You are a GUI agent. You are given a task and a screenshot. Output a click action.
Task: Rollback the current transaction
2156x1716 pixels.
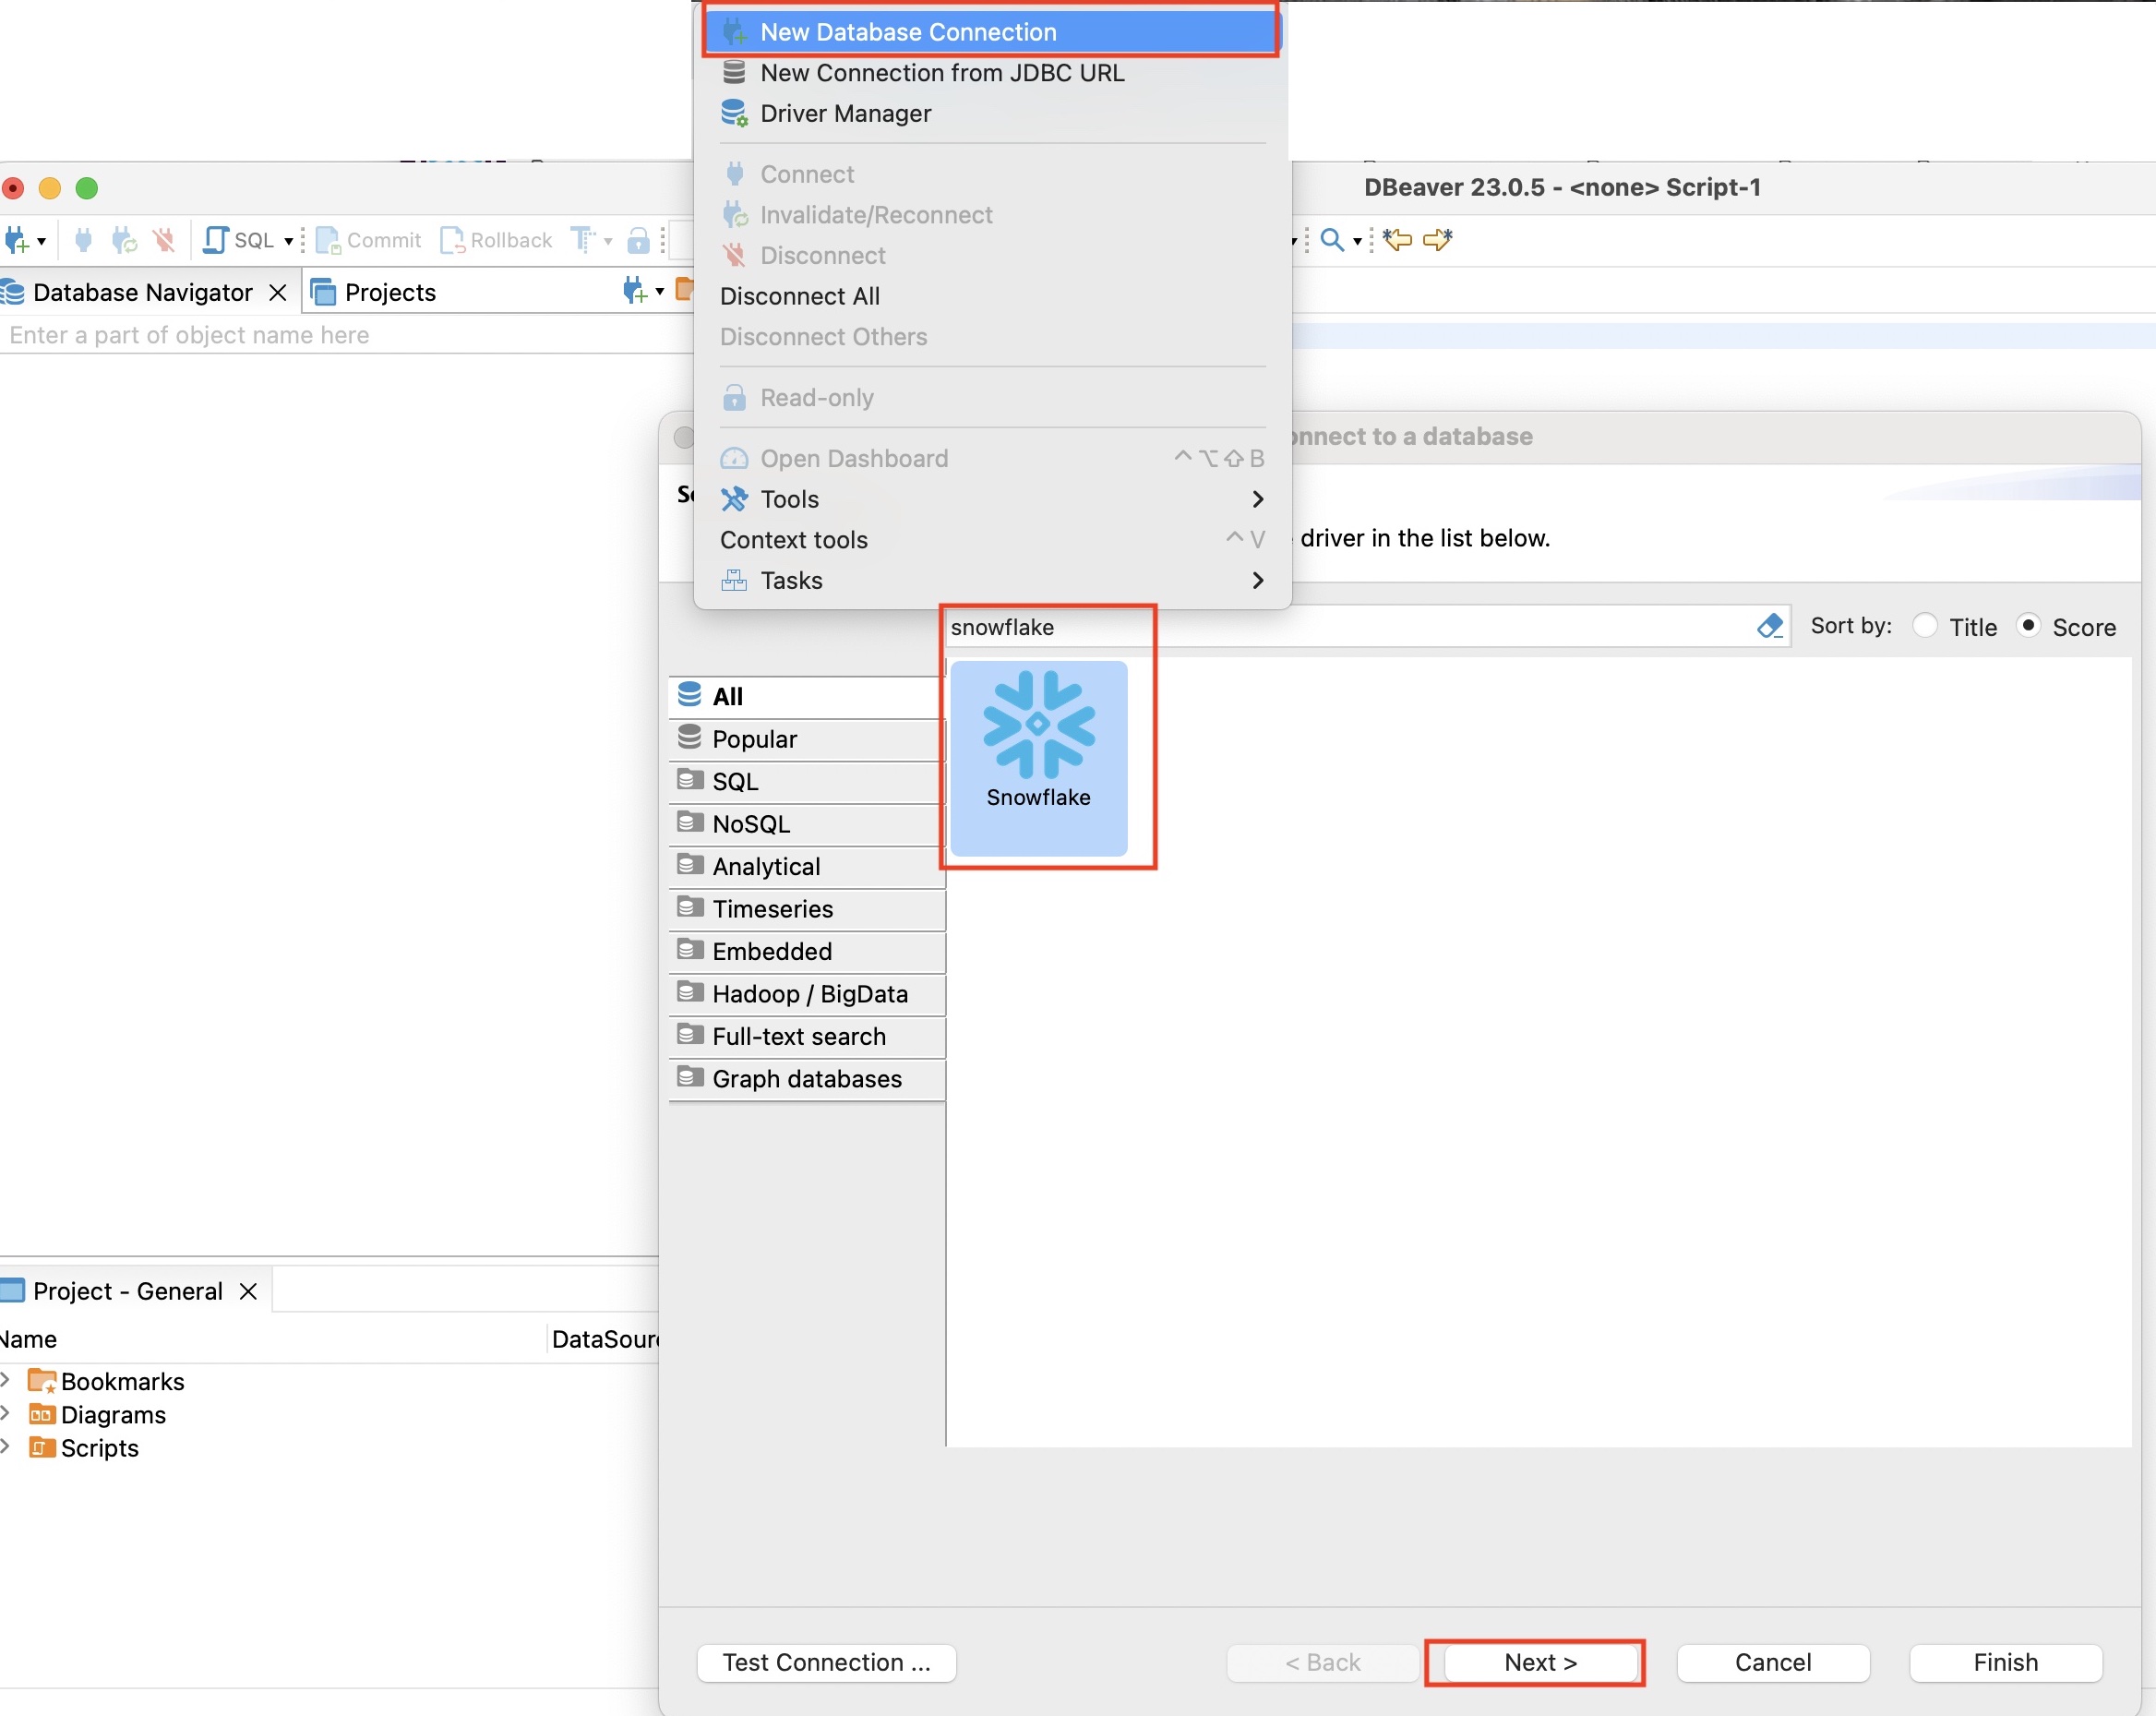coord(495,240)
